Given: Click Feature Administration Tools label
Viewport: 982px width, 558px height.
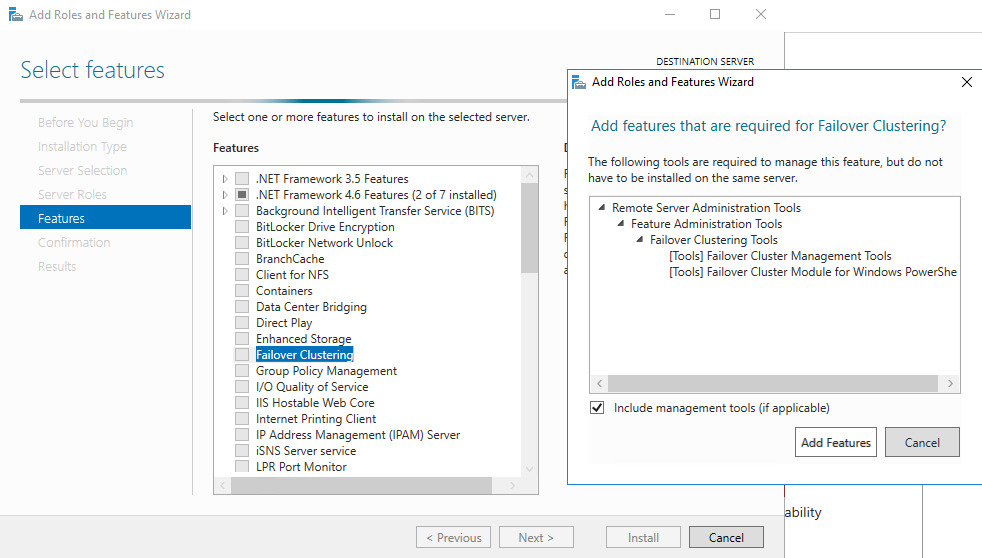Looking at the screenshot, I should click(706, 224).
